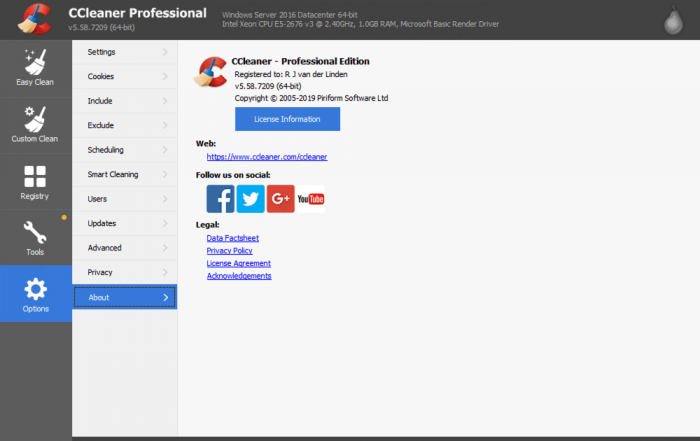Open the Registry grid icon
The height and width of the screenshot is (441, 700).
coord(35,176)
